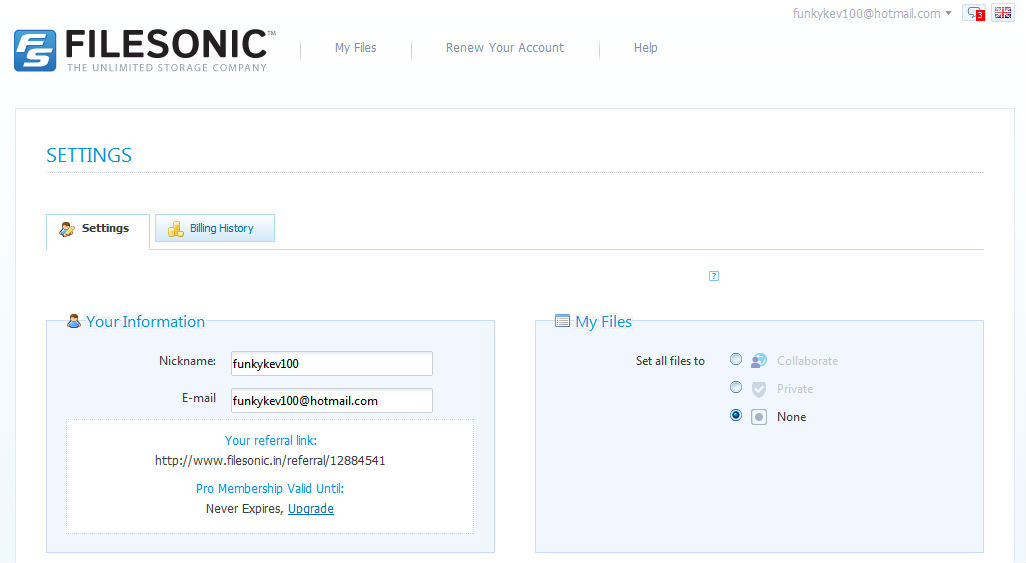Click the 'Nickname:' field label
Image resolution: width=1026 pixels, height=563 pixels.
coord(187,361)
